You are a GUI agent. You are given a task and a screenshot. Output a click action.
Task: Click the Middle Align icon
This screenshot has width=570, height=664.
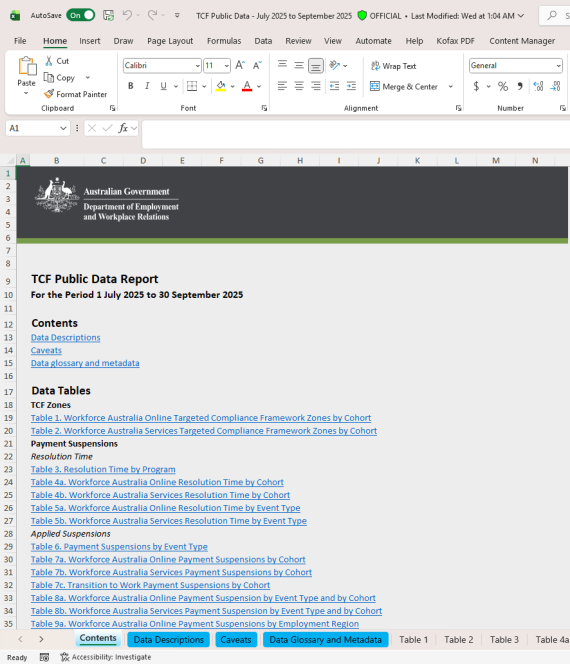tap(299, 65)
